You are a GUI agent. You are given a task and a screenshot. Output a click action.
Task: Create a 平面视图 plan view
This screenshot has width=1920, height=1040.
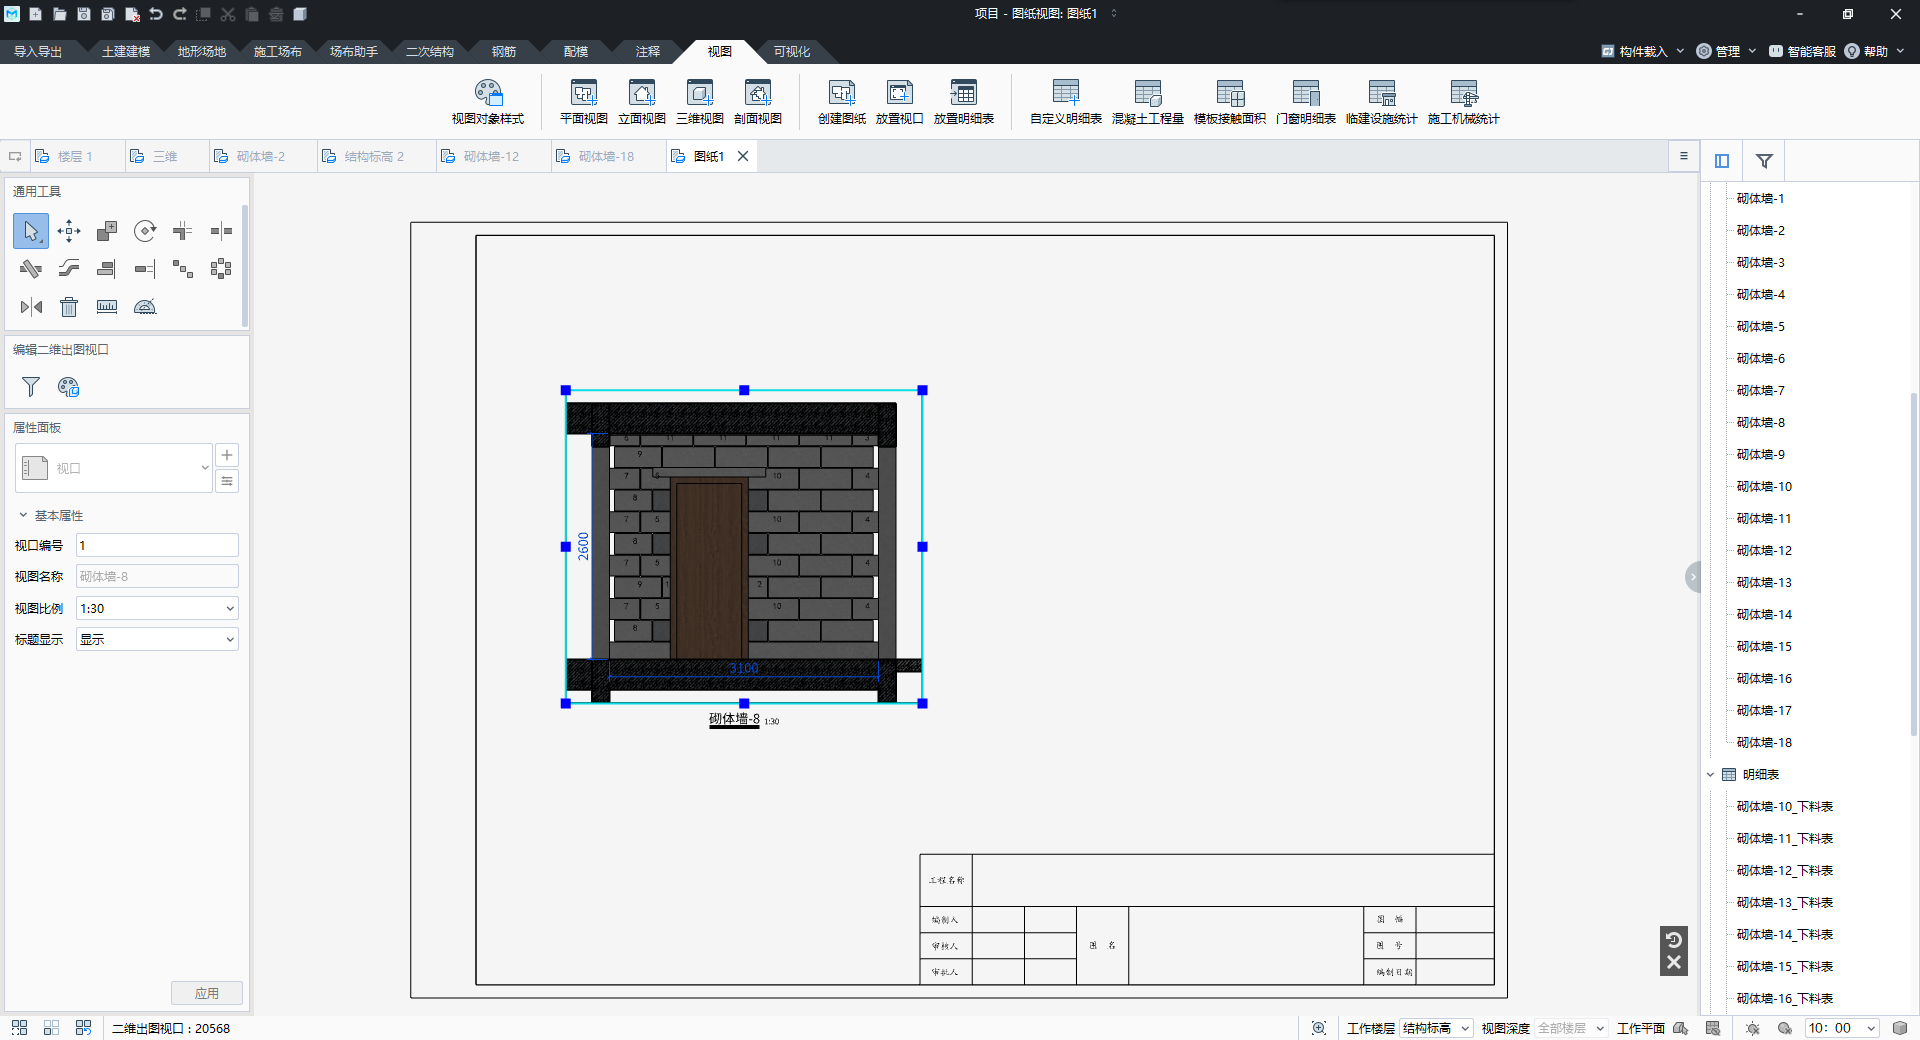584,102
